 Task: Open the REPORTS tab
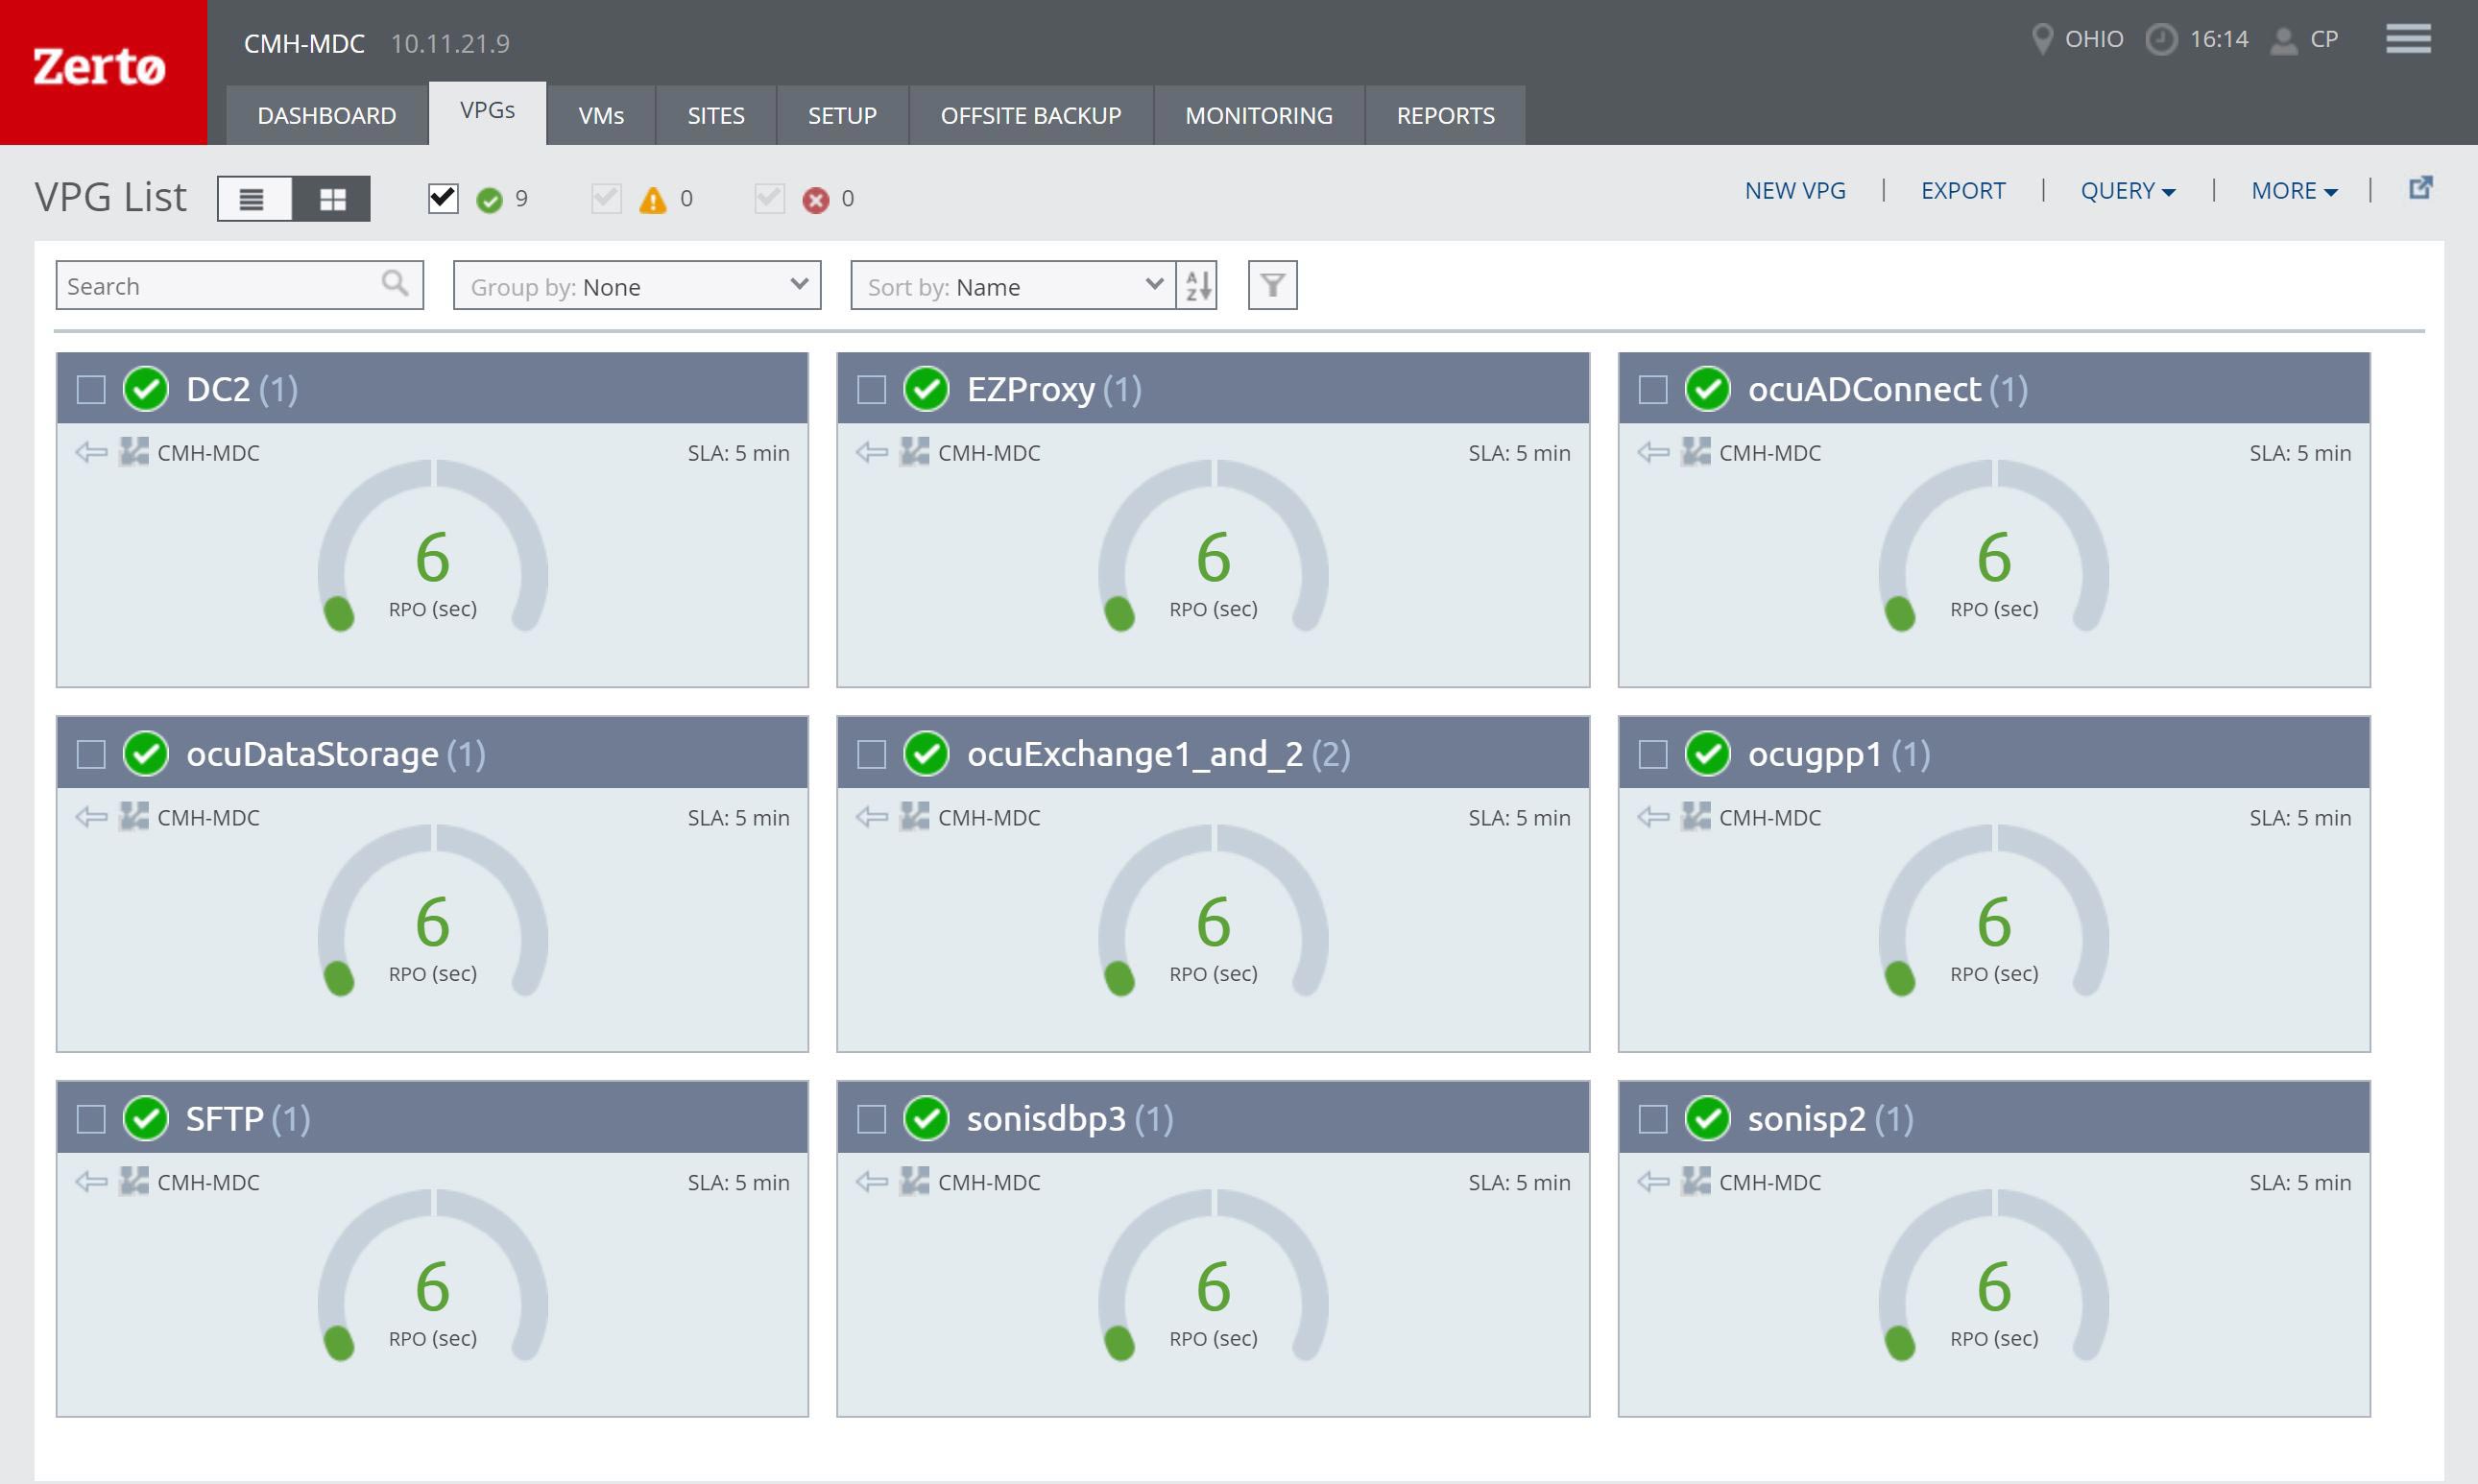[1446, 115]
